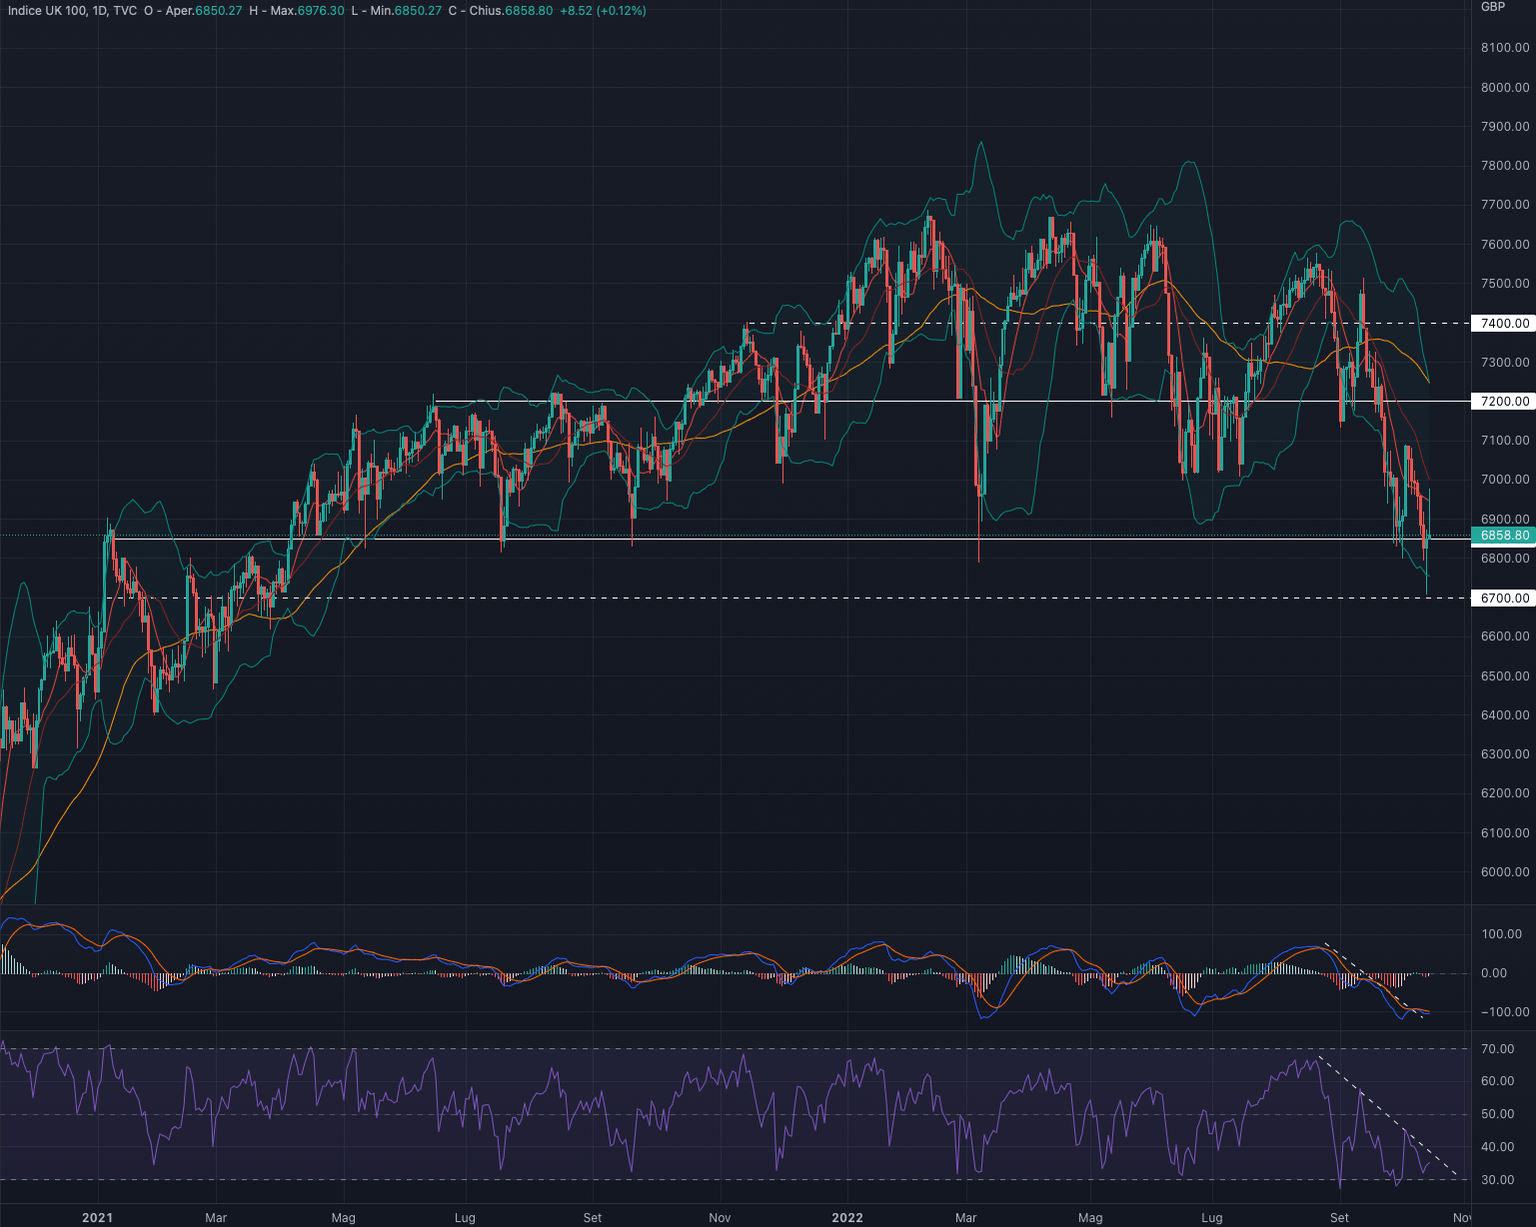Click the 100.00 level on MACD scale
This screenshot has width=1536, height=1227.
1501,934
